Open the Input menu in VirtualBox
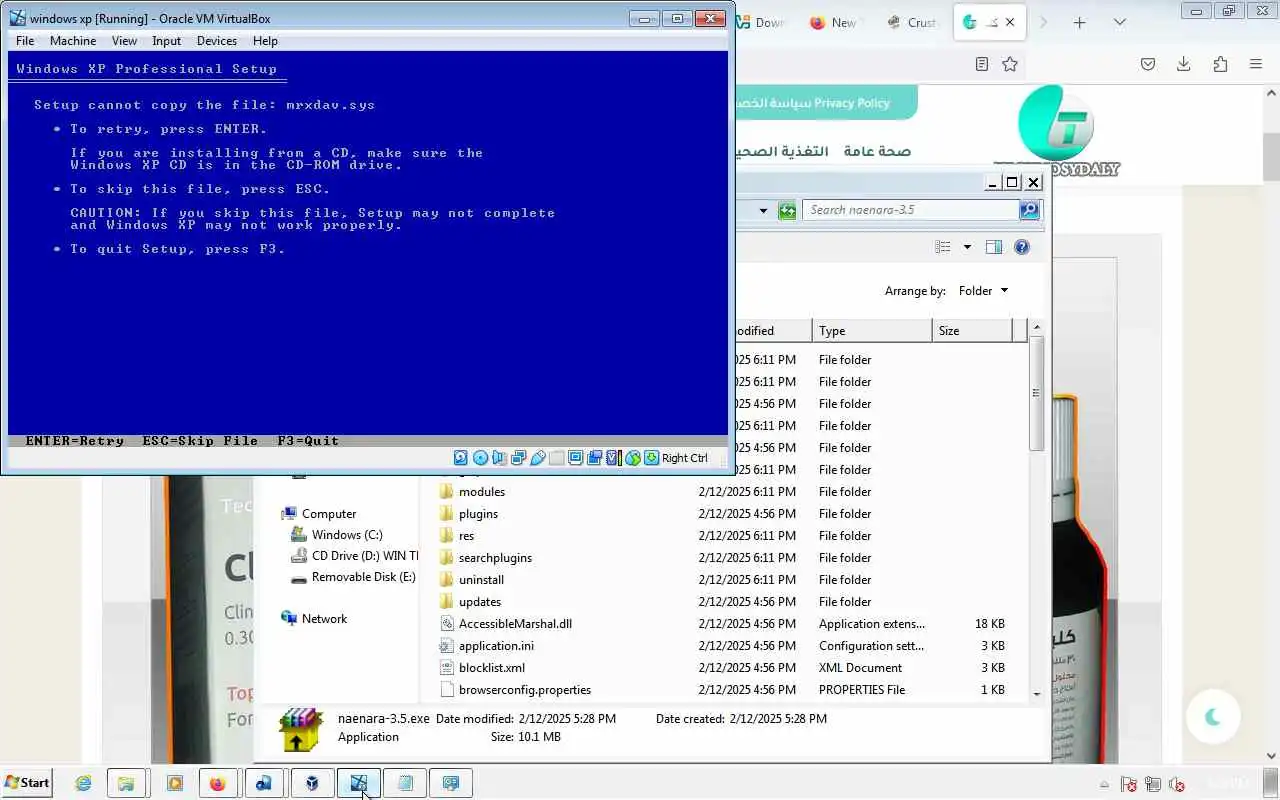Image resolution: width=1280 pixels, height=800 pixels. pyautogui.click(x=167, y=41)
